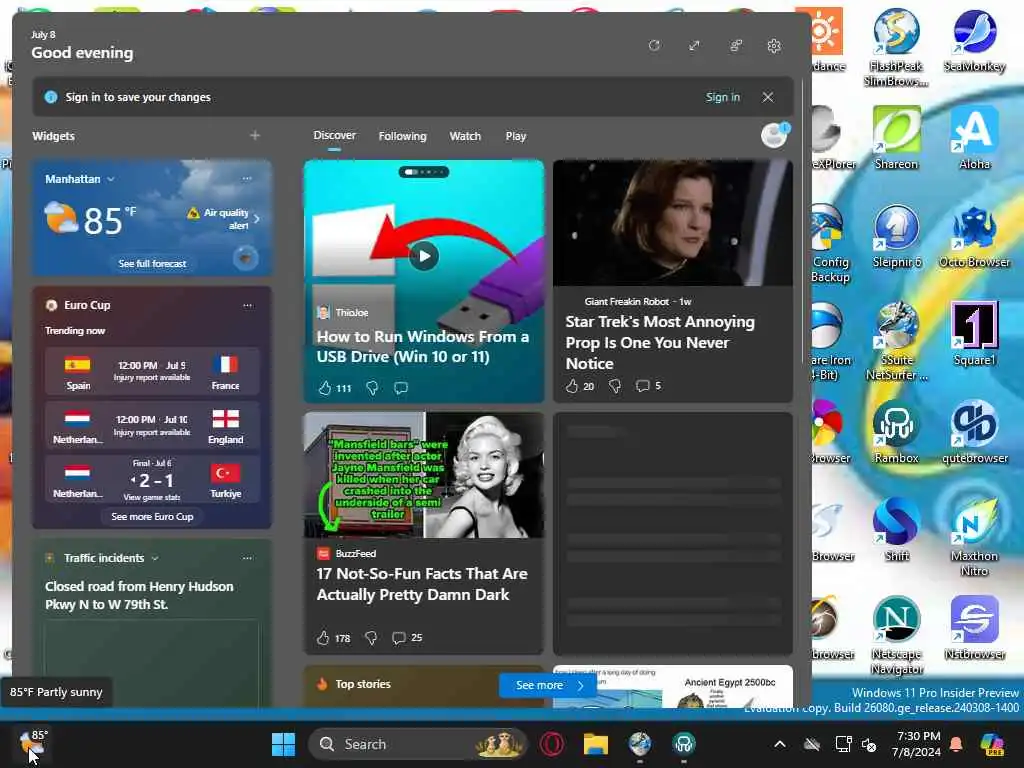Open profile avatar with notification badge
The image size is (1024, 768).
tap(775, 135)
